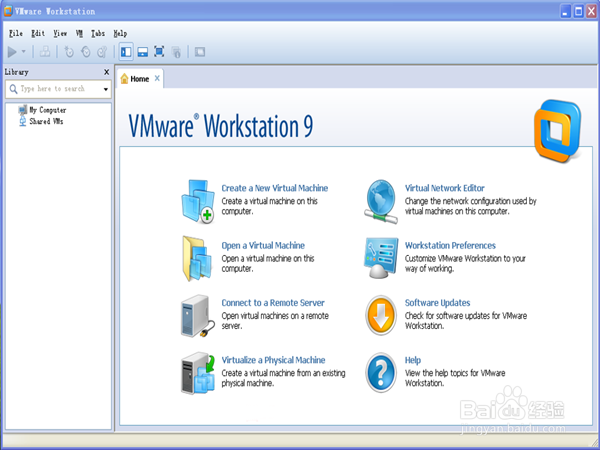The image size is (600, 450).
Task: Click the Virtual Network Editor link
Action: tap(445, 188)
